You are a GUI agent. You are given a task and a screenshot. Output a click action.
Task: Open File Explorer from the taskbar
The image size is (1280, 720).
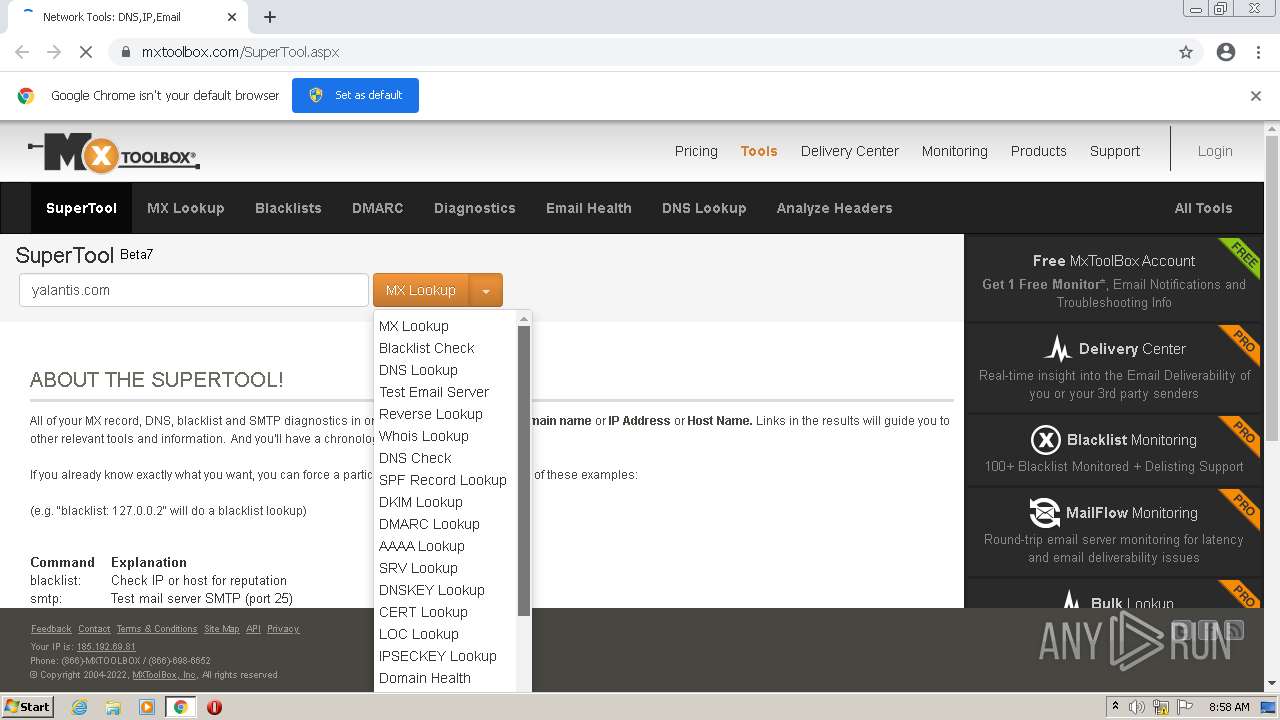(x=113, y=707)
